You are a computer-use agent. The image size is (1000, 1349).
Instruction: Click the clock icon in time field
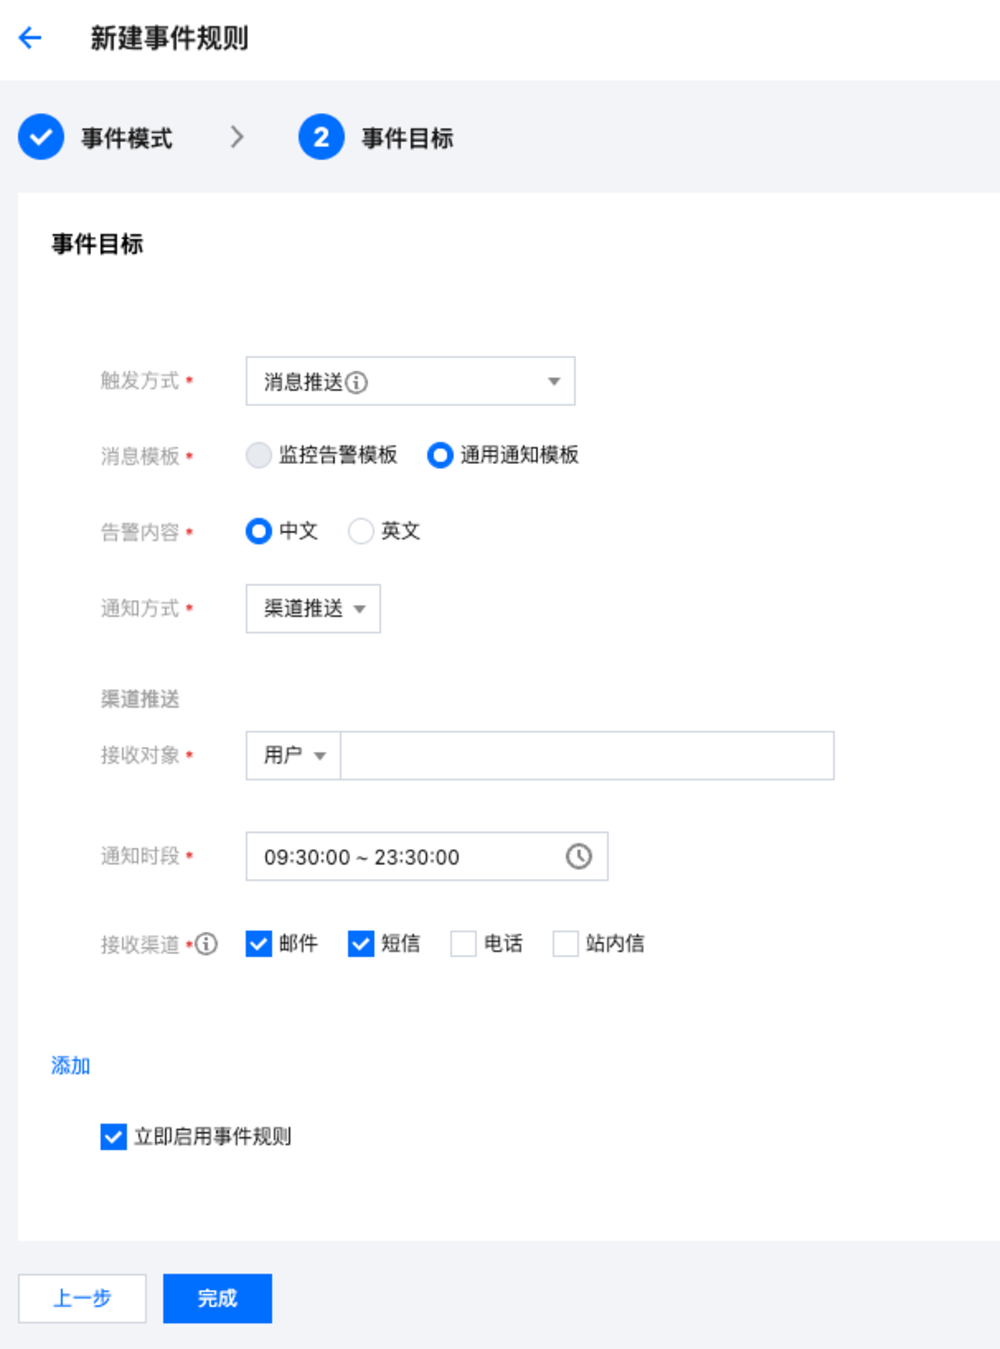[579, 856]
